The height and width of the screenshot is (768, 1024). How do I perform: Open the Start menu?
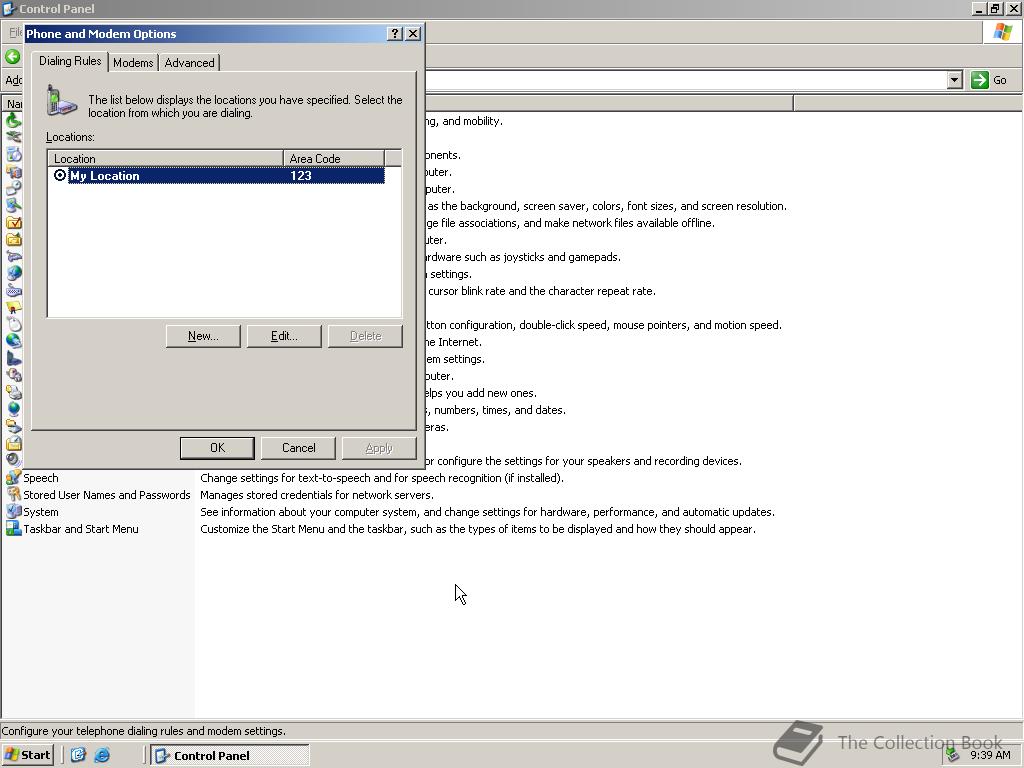pyautogui.click(x=27, y=755)
